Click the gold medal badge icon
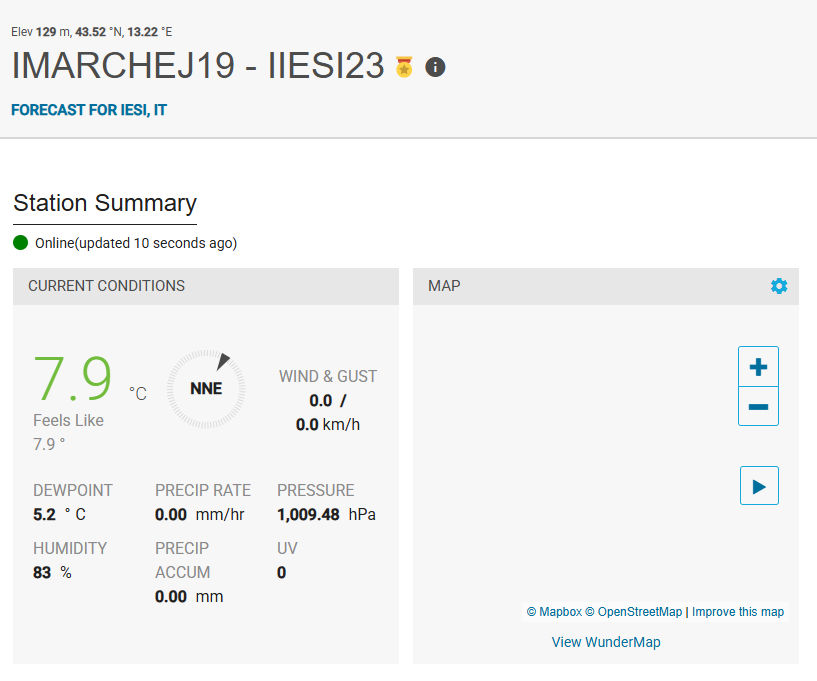The image size is (817, 681). (x=404, y=67)
